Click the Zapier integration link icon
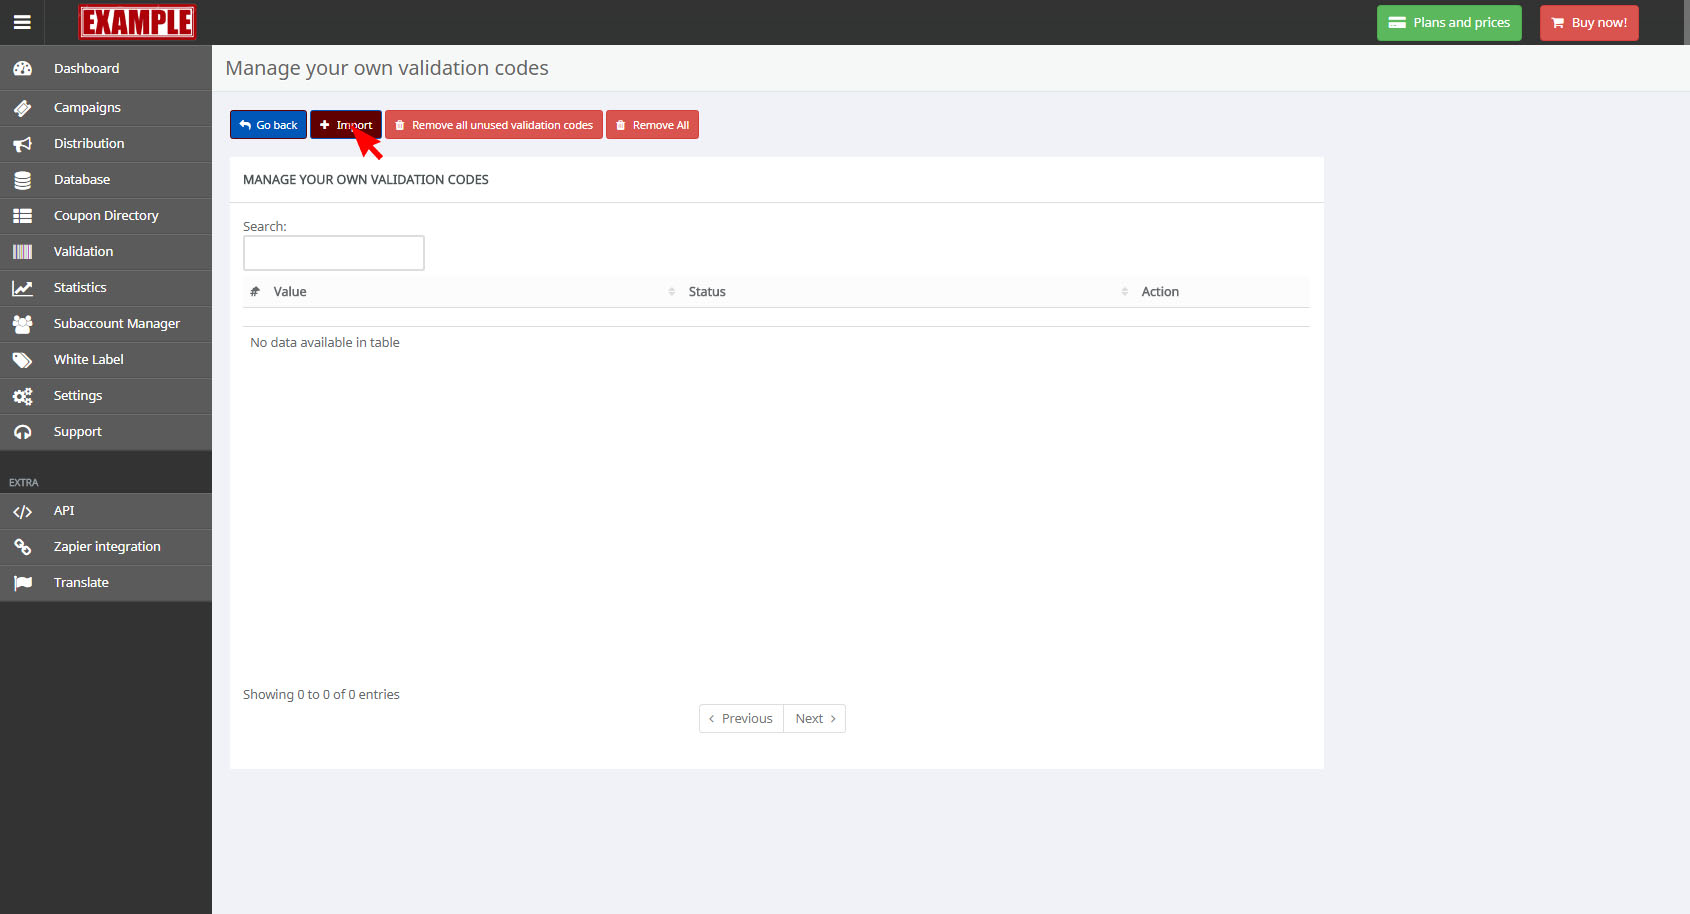 [x=22, y=547]
